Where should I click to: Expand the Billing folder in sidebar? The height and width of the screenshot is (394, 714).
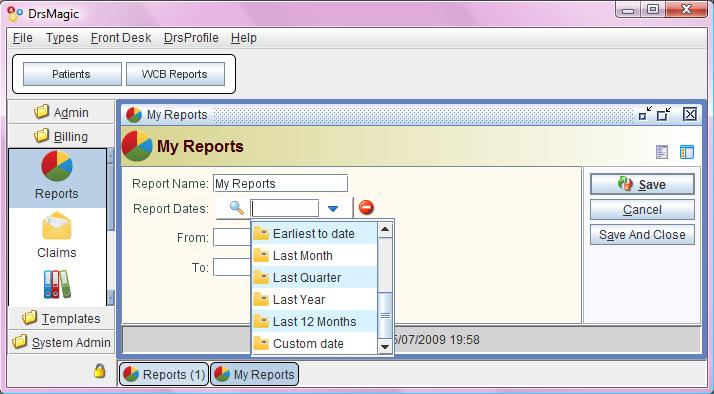[x=61, y=136]
